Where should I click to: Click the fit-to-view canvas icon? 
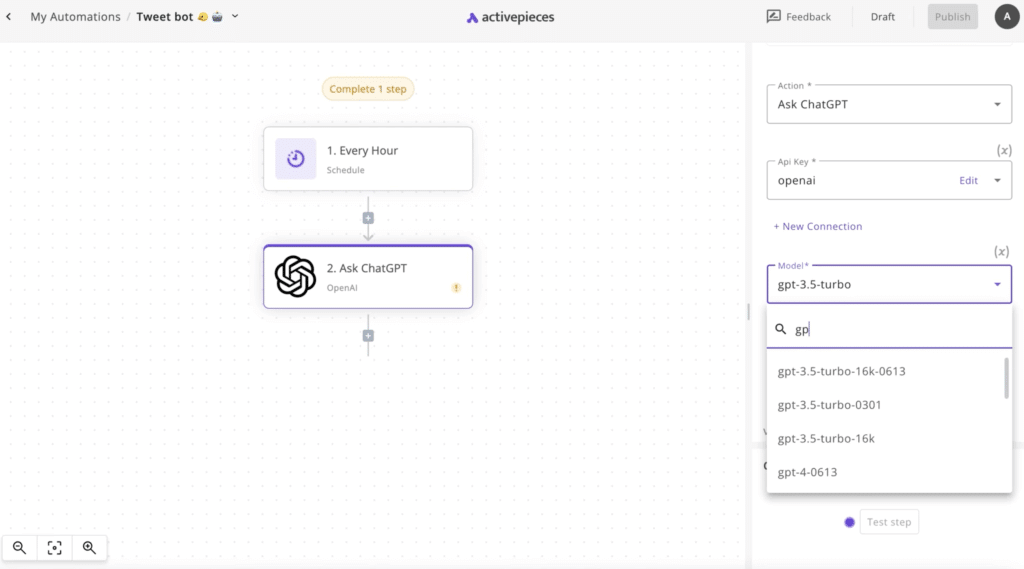[54, 547]
